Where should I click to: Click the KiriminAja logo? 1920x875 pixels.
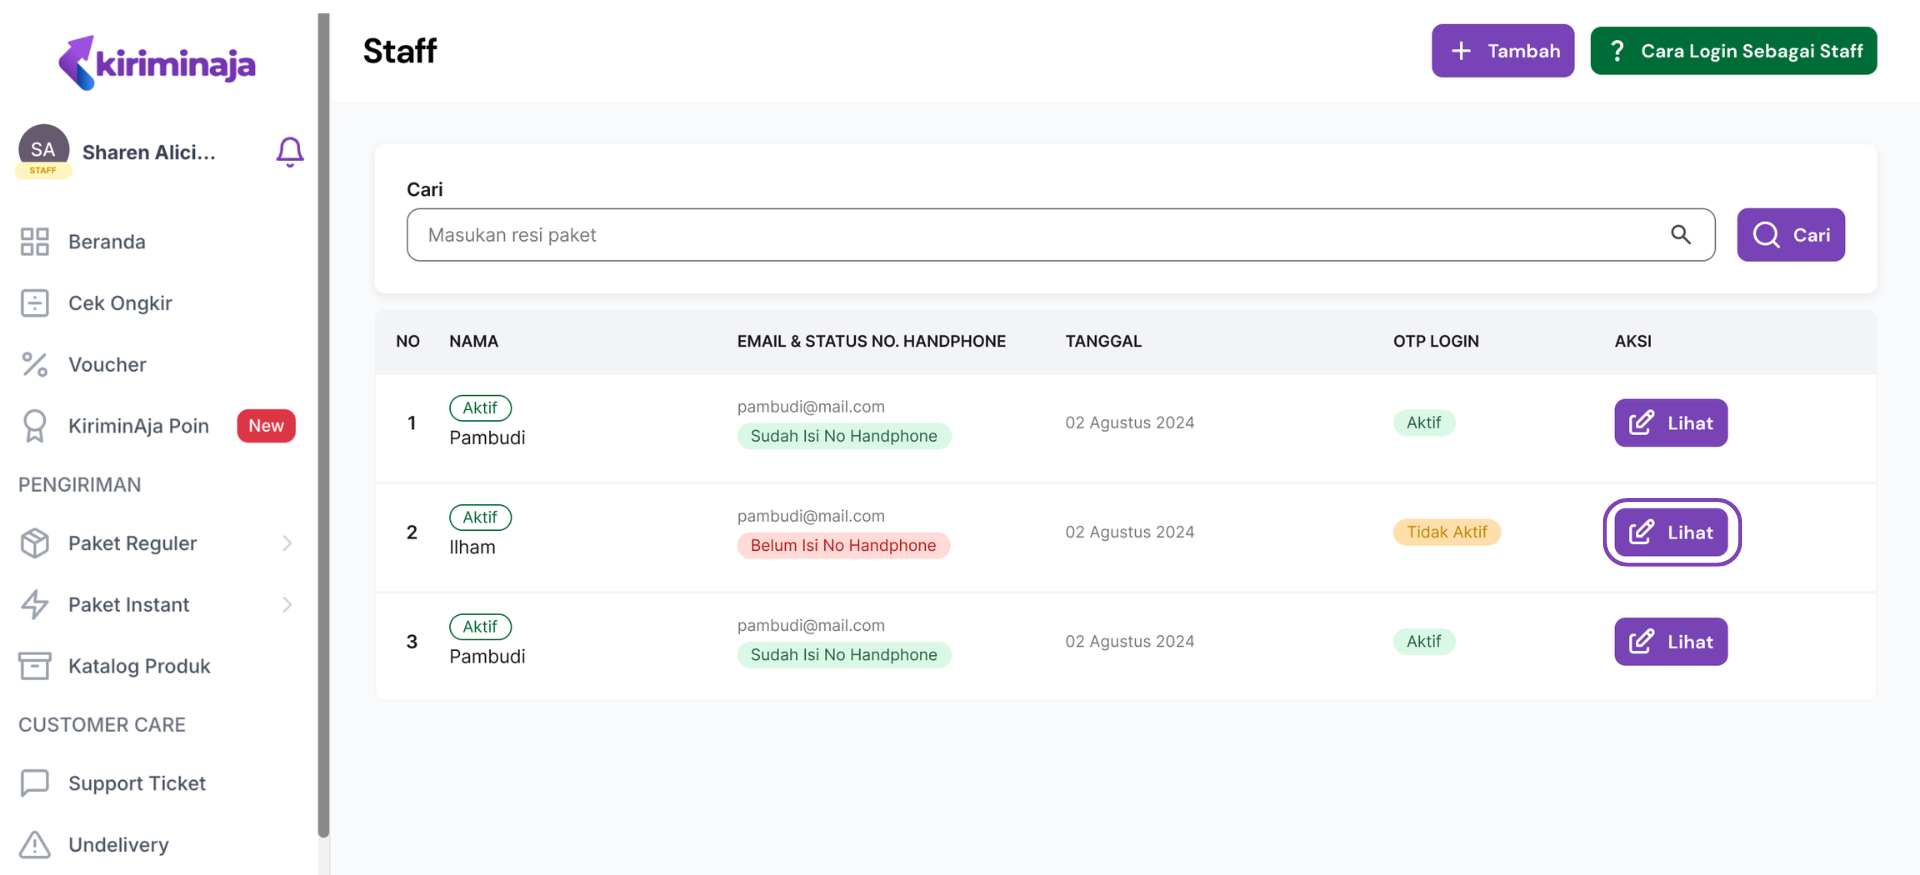click(157, 63)
